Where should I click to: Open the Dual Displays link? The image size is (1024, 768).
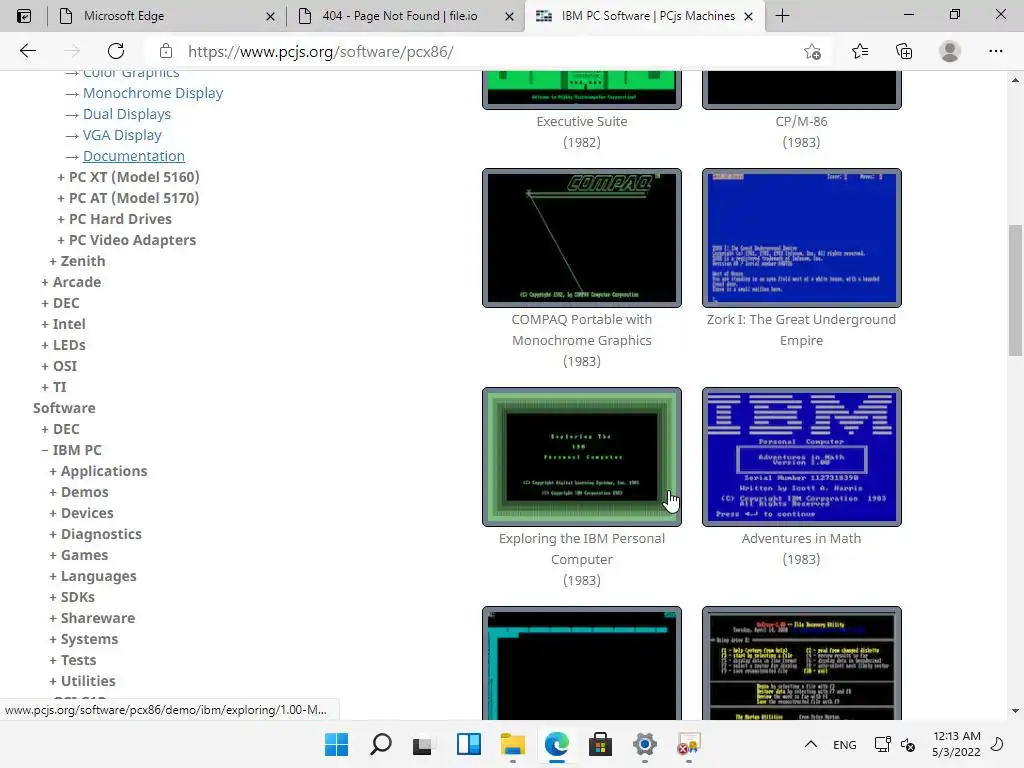point(127,114)
